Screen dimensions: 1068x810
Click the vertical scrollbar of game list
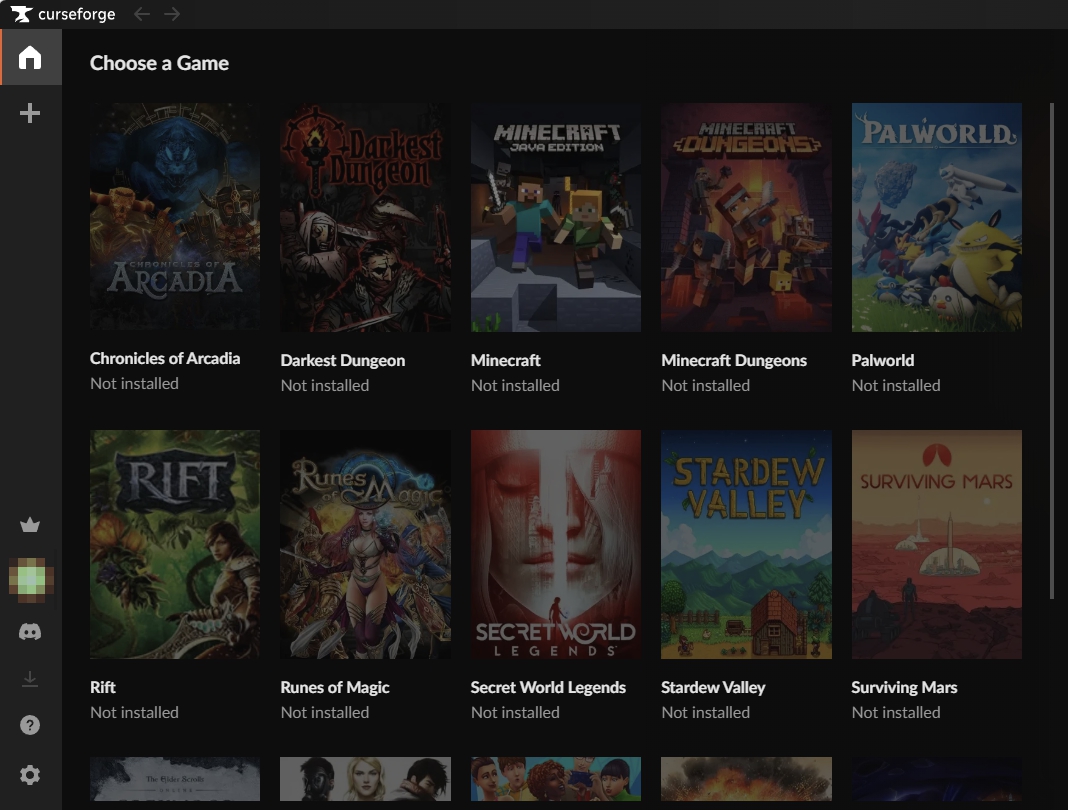point(1052,351)
